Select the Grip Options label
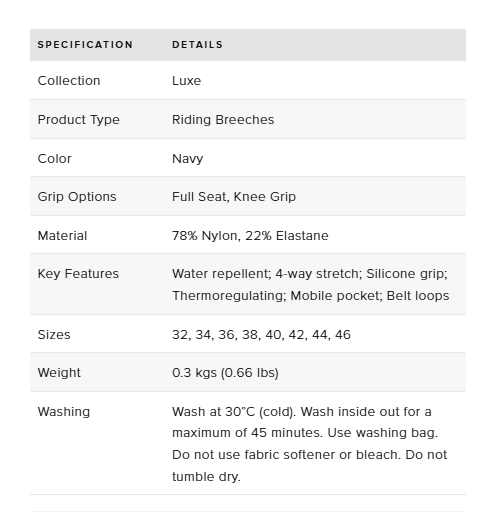Viewport: 497px width, 512px height. point(77,197)
